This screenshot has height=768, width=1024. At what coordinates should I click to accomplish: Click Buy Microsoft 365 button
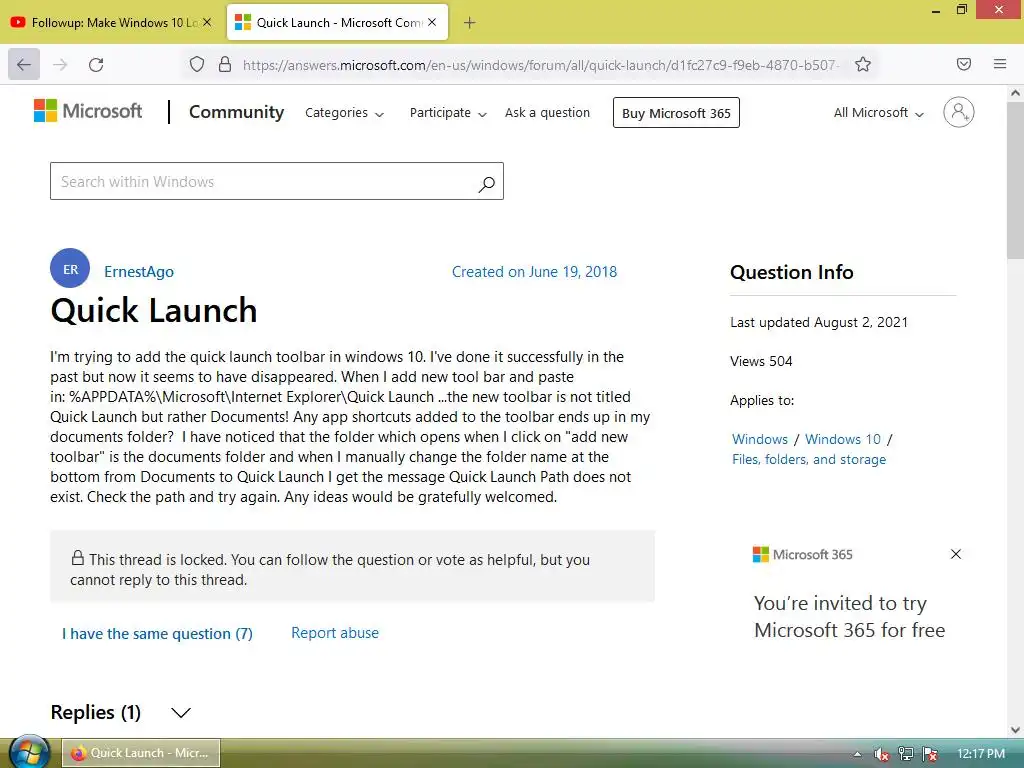pyautogui.click(x=676, y=113)
